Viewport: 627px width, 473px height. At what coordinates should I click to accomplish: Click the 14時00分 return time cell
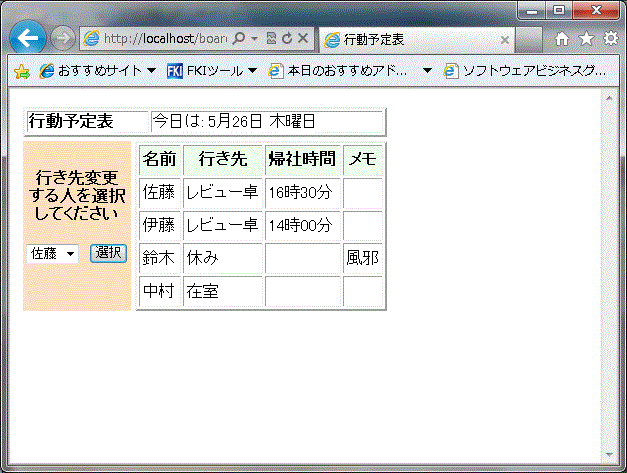coord(302,226)
